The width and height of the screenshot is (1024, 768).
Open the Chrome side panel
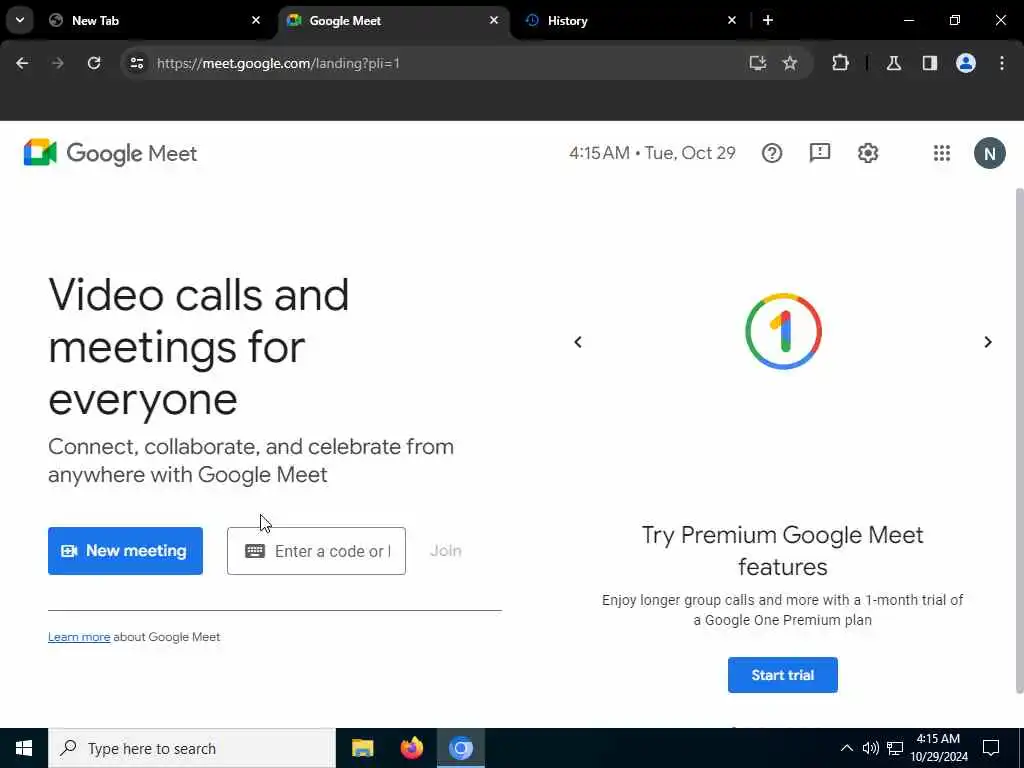click(929, 63)
